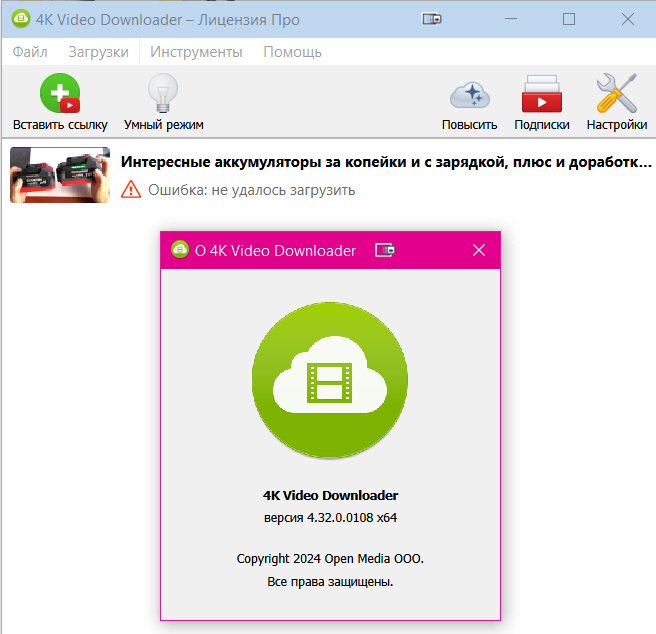Select the battery video thumbnail
Screen dimensions: 656x634
pos(59,175)
